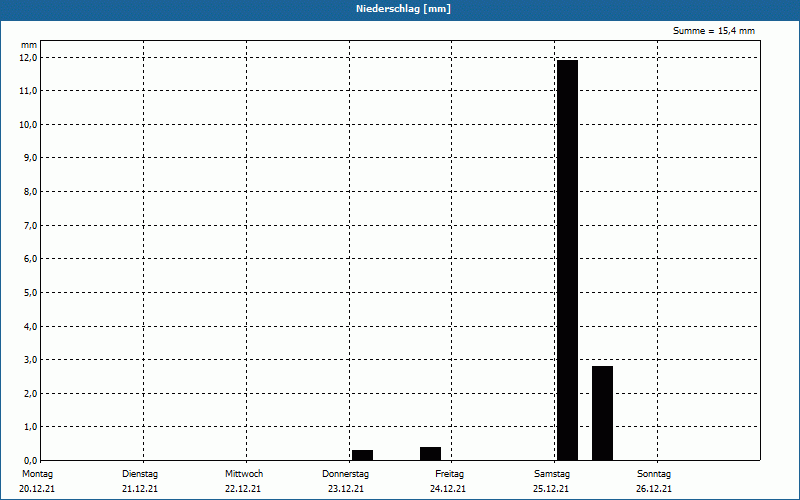This screenshot has width=800, height=500.
Task: Click the mm unit label above y-axis
Action: click(x=29, y=45)
